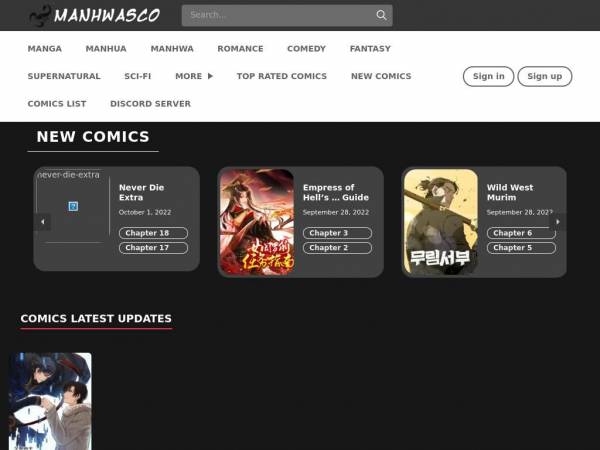Click the October 1, 2022 date
Screen dimensions: 600x450
[x=145, y=212]
